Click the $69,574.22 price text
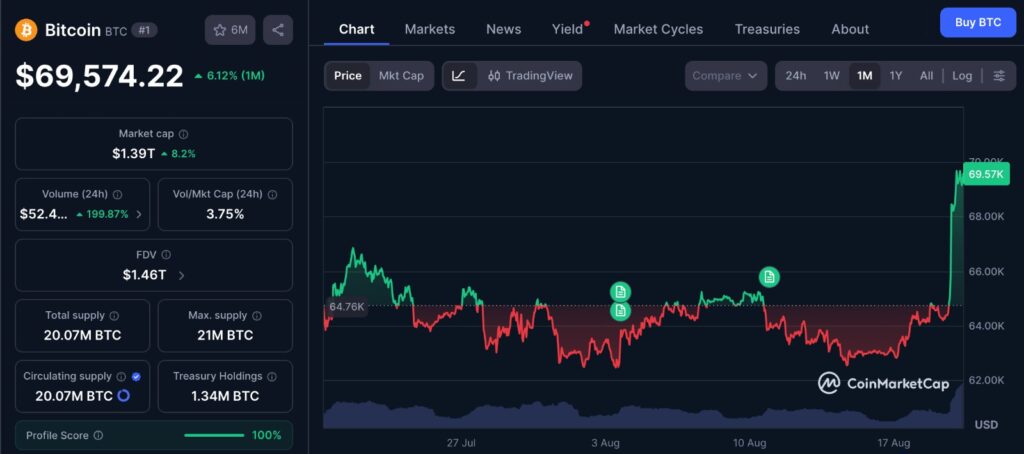The image size is (1024, 454). coord(99,76)
